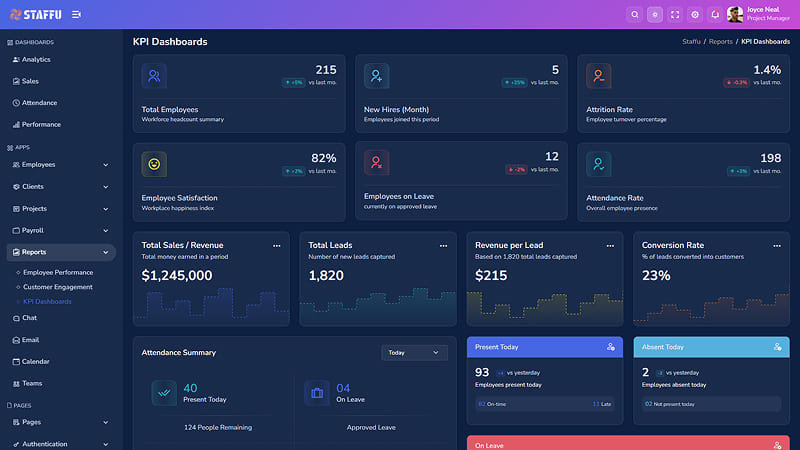
Task: Open the notifications bell
Action: [715, 15]
